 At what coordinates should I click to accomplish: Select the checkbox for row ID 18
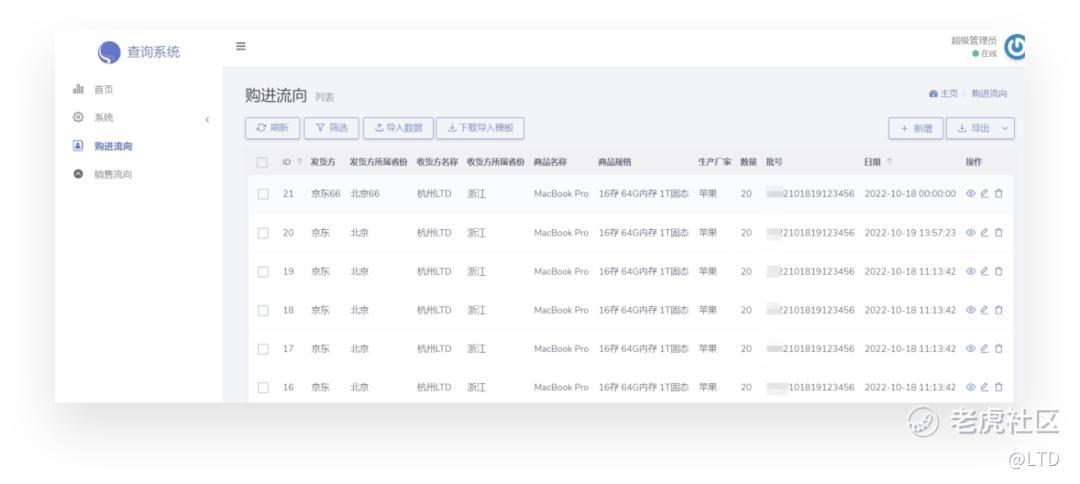(x=263, y=310)
